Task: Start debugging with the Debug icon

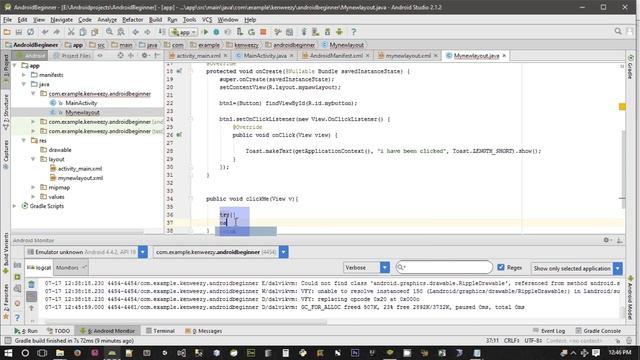Action: (216, 32)
